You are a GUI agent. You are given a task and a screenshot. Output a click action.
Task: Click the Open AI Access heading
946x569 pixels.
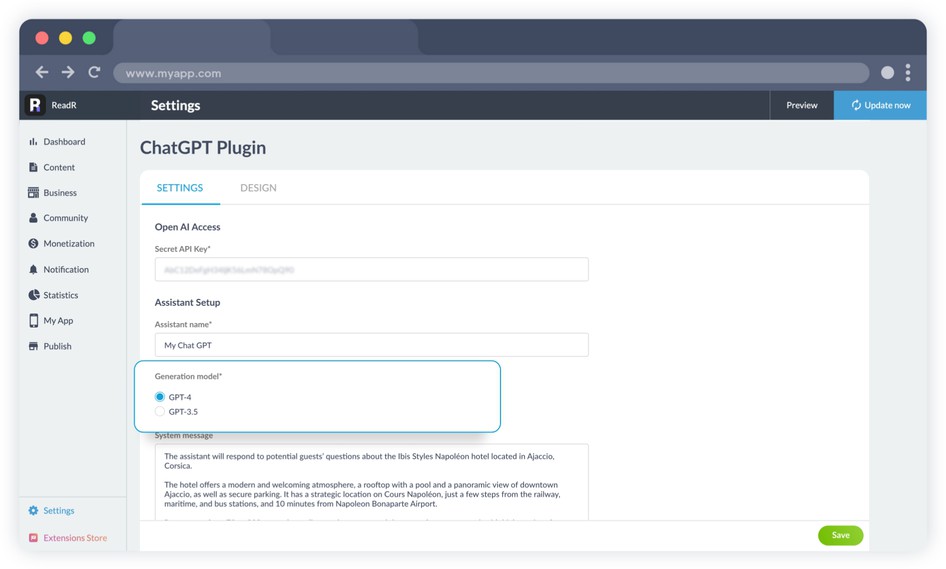point(188,227)
